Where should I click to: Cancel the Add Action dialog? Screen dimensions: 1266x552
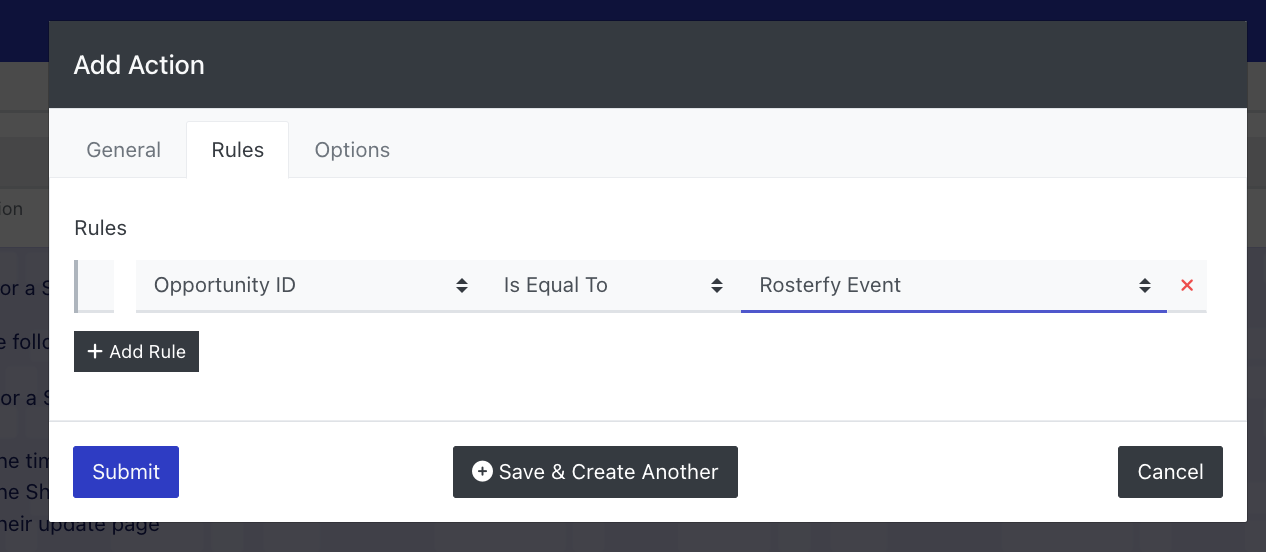pyautogui.click(x=1170, y=472)
